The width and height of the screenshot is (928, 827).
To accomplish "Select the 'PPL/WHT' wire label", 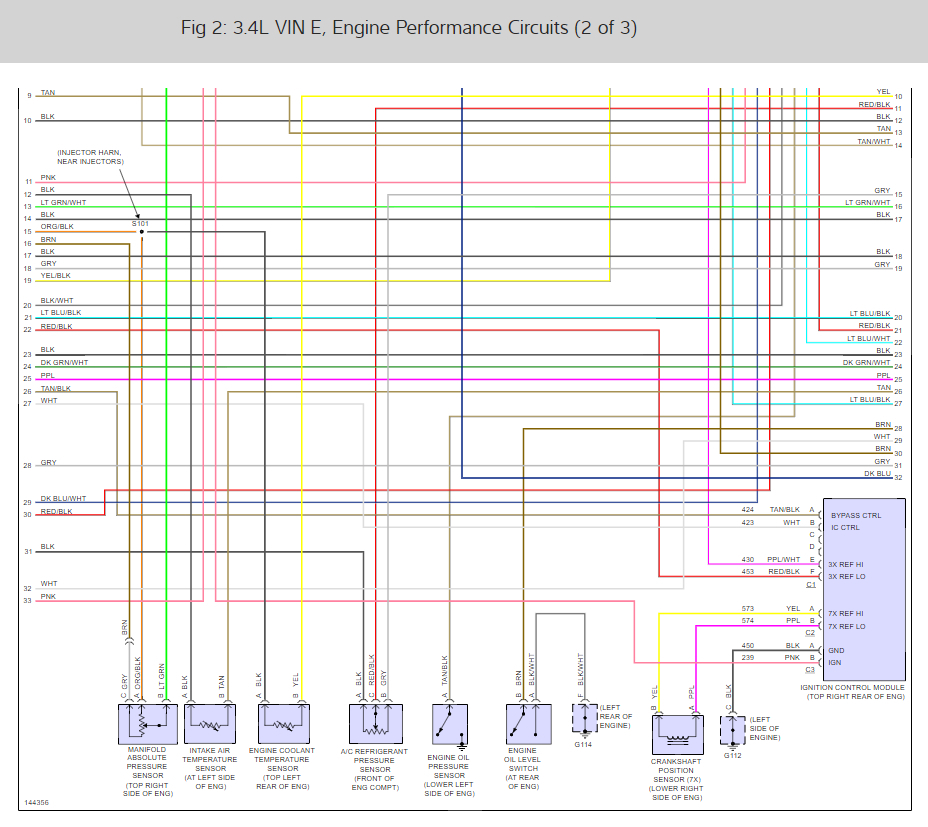I will pyautogui.click(x=783, y=559).
